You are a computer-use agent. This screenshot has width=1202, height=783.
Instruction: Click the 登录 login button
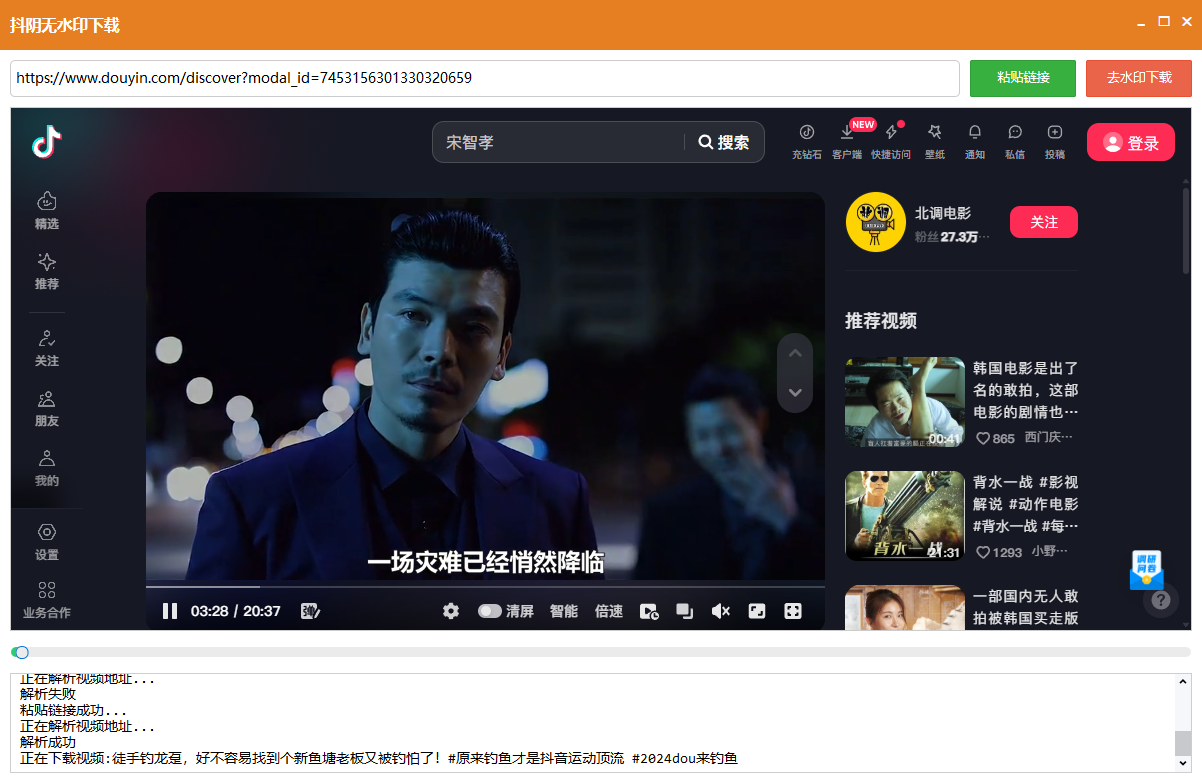1131,142
